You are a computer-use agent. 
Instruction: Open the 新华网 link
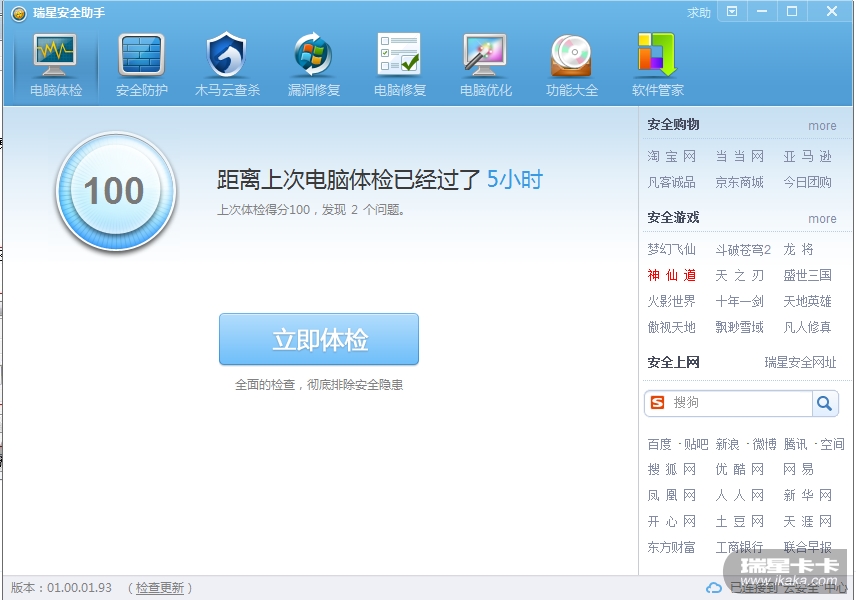pos(807,496)
